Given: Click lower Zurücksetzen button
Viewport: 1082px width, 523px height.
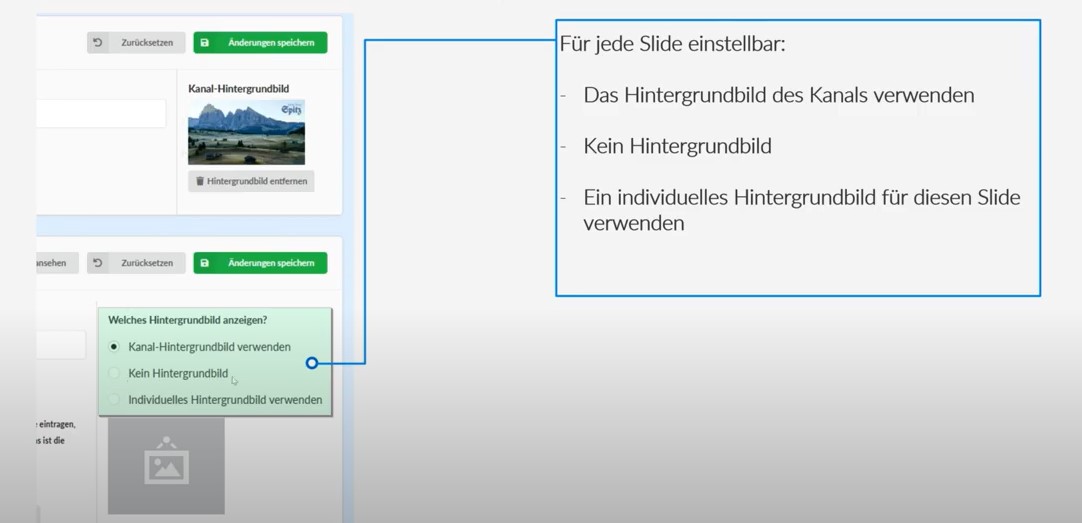Looking at the screenshot, I should coord(136,263).
